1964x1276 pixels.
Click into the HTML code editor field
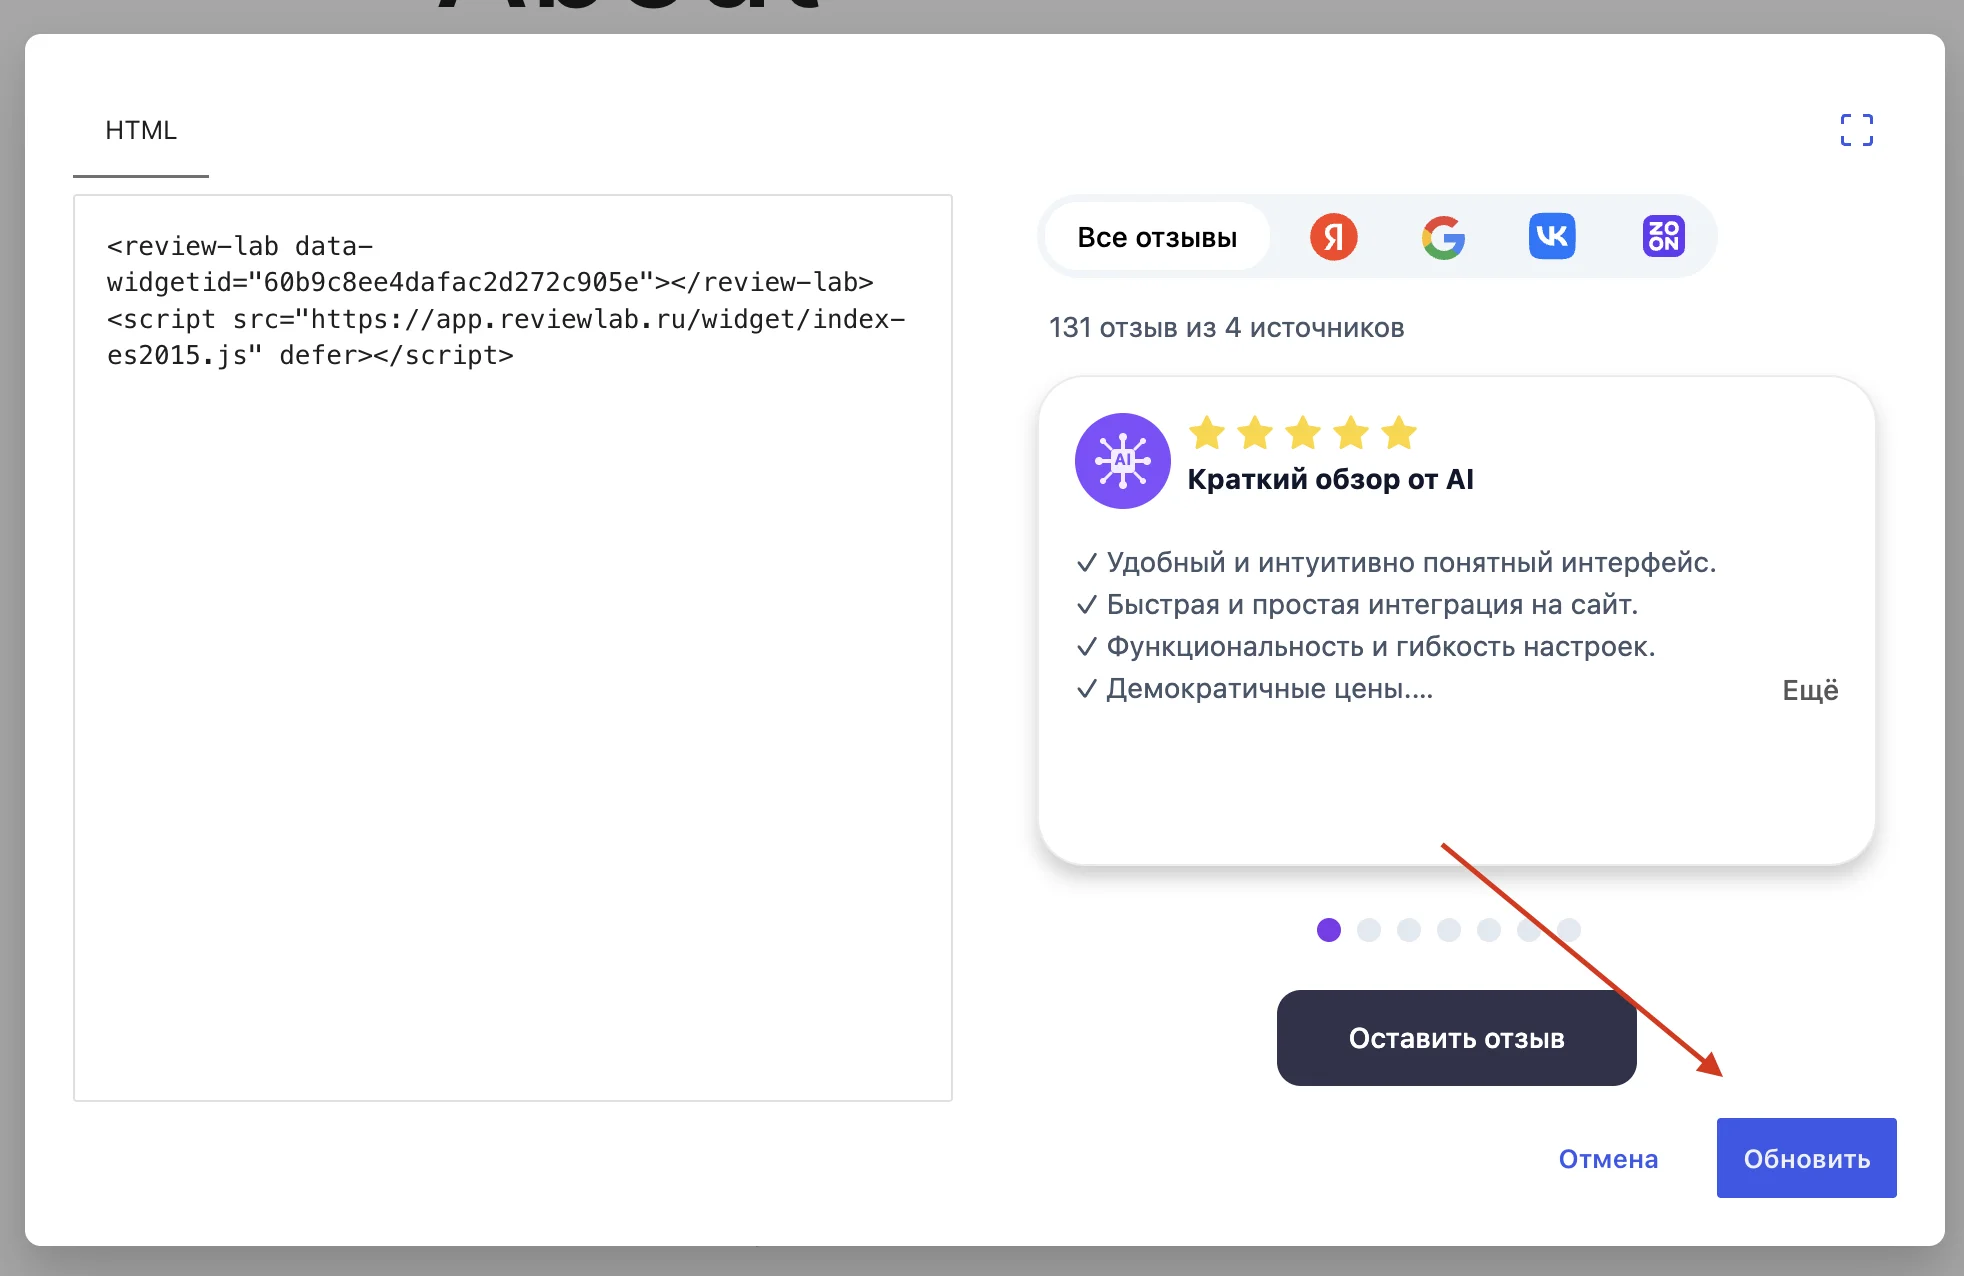pos(513,648)
